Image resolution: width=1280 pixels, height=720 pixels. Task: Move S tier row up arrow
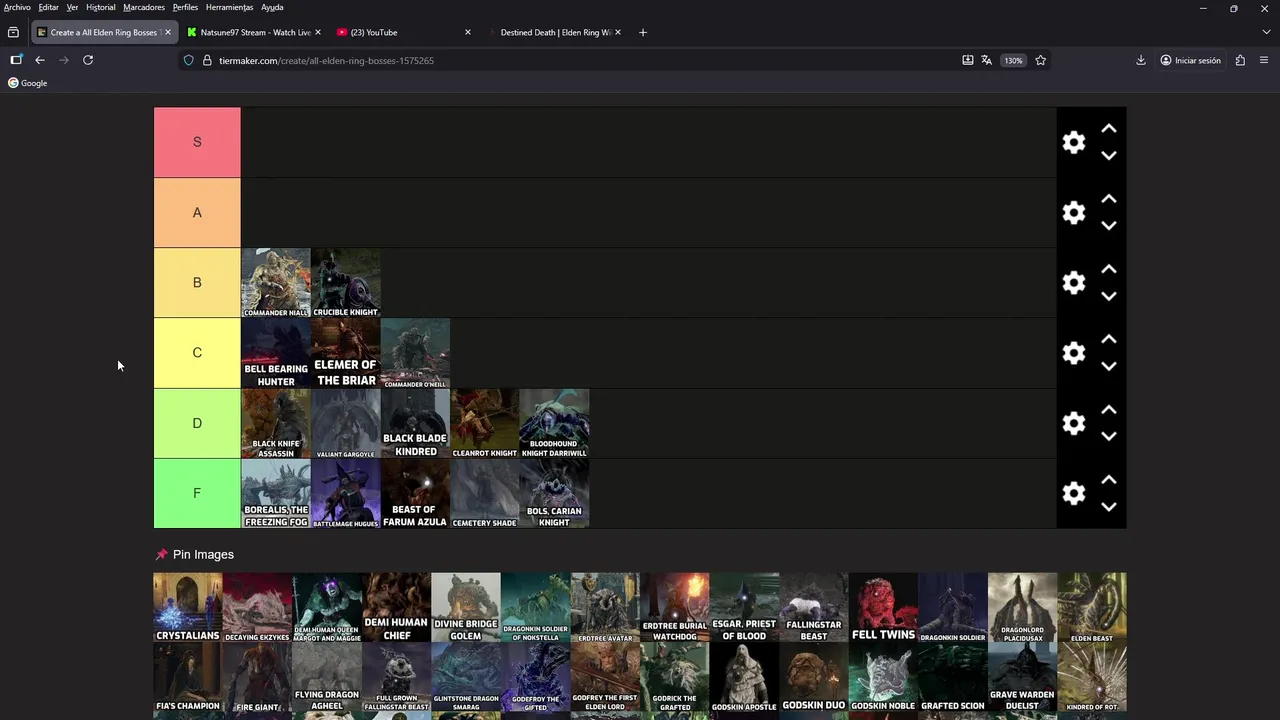pyautogui.click(x=1108, y=129)
